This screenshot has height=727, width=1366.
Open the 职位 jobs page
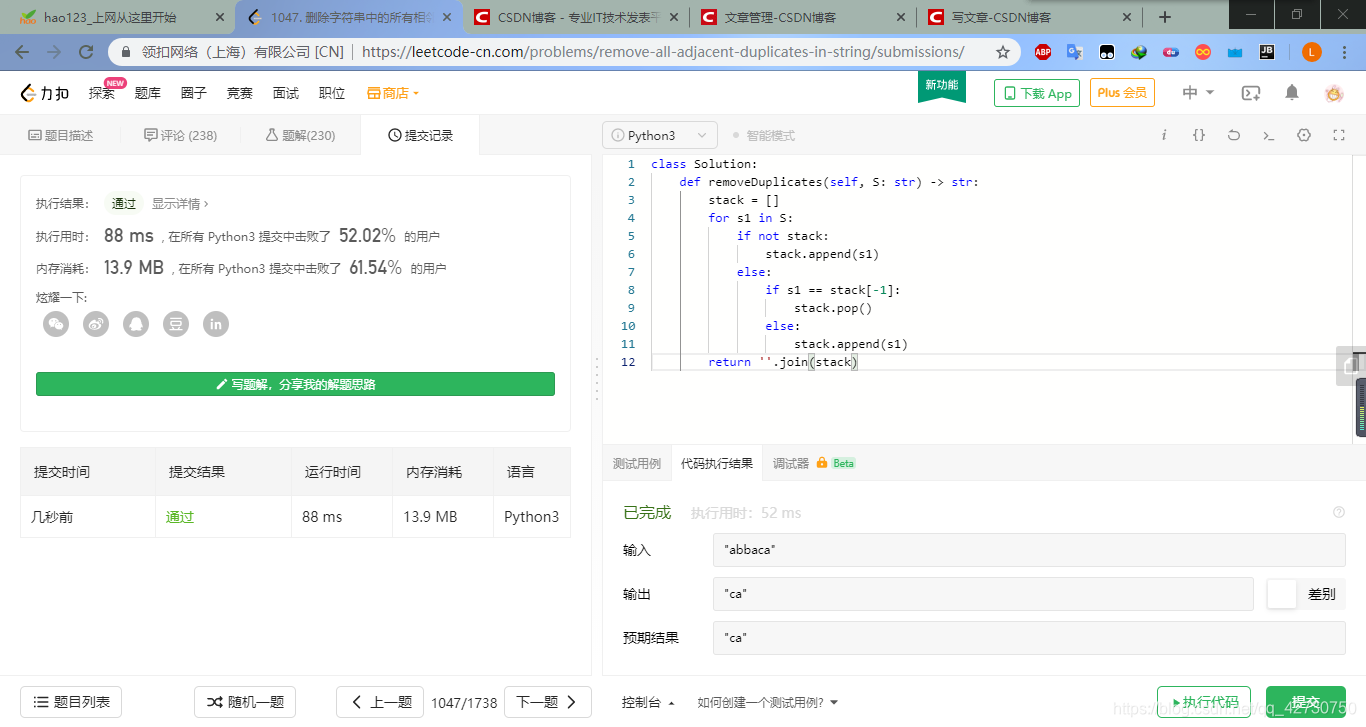[332, 93]
